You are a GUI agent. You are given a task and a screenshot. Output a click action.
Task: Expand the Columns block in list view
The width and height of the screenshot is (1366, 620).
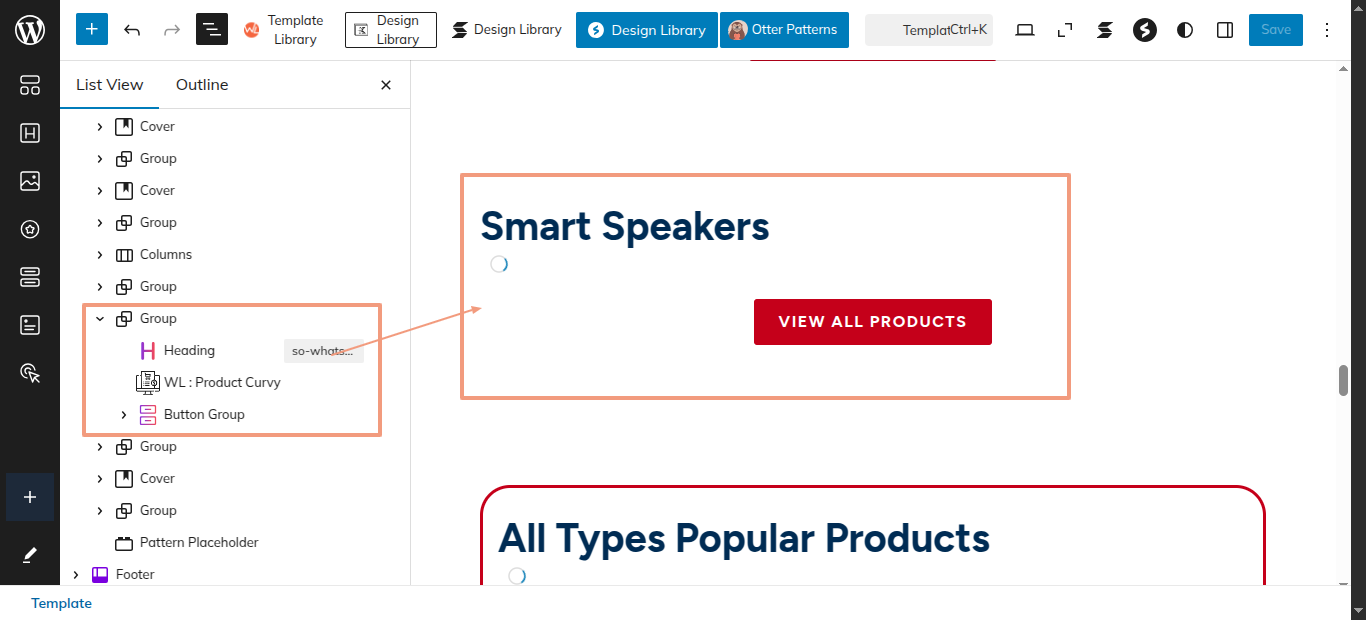tap(99, 255)
